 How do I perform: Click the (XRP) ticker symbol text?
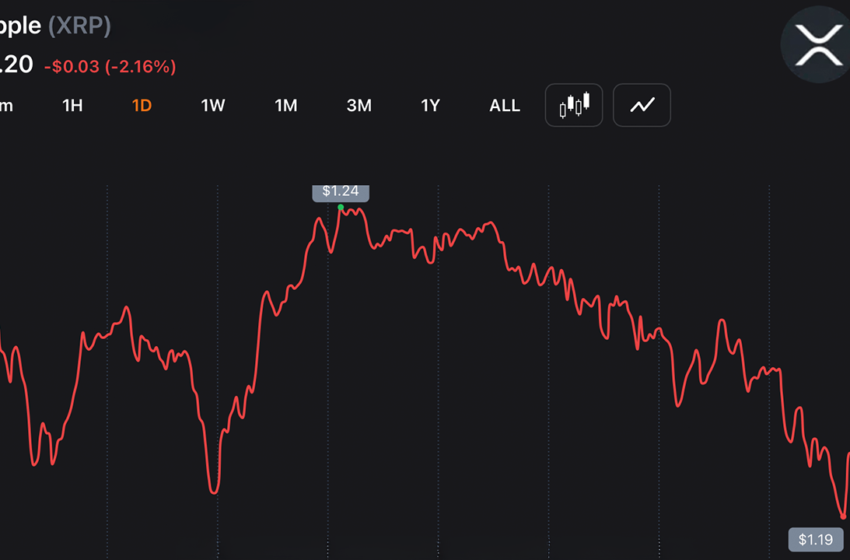[80, 26]
